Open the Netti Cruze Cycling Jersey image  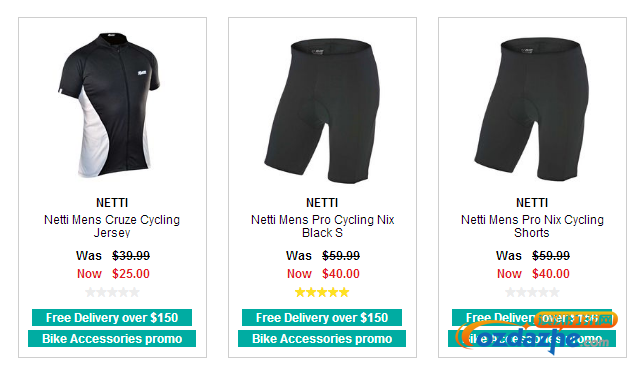pos(109,105)
